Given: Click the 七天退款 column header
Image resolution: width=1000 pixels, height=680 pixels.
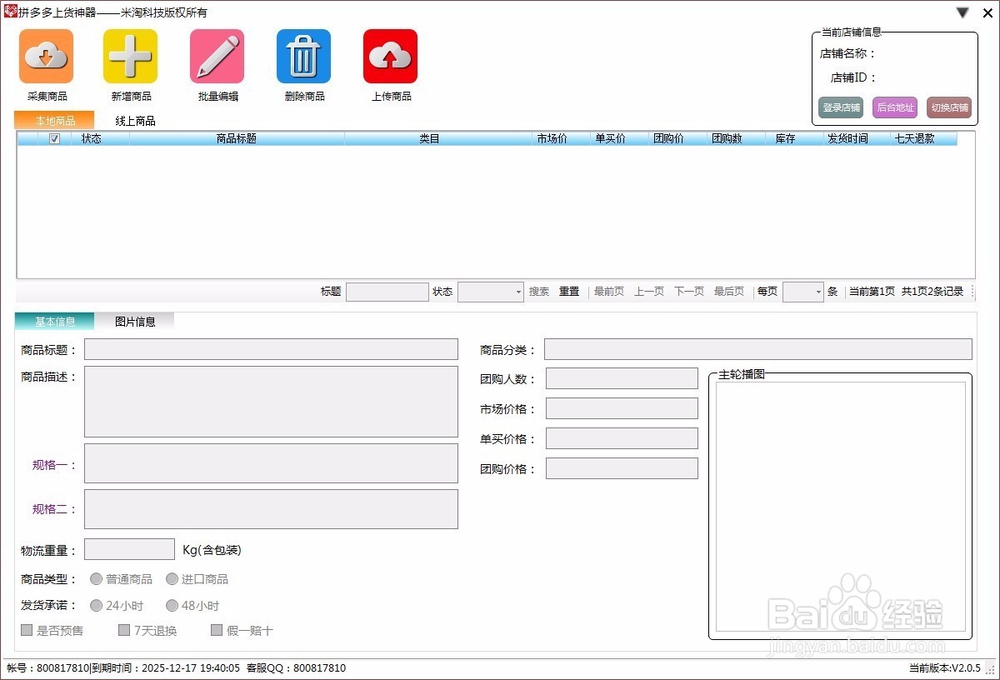Looking at the screenshot, I should click(915, 138).
